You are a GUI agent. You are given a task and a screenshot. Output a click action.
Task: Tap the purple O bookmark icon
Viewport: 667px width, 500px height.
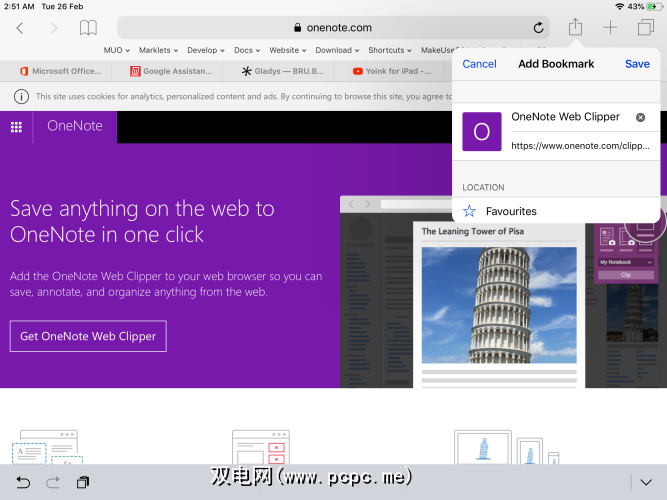click(x=482, y=131)
